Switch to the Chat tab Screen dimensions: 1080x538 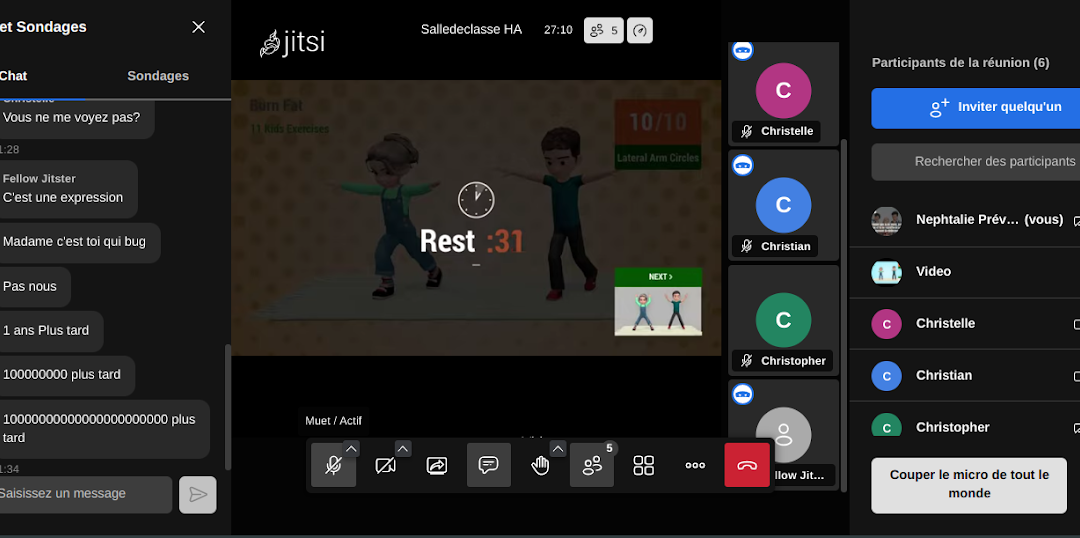click(14, 76)
